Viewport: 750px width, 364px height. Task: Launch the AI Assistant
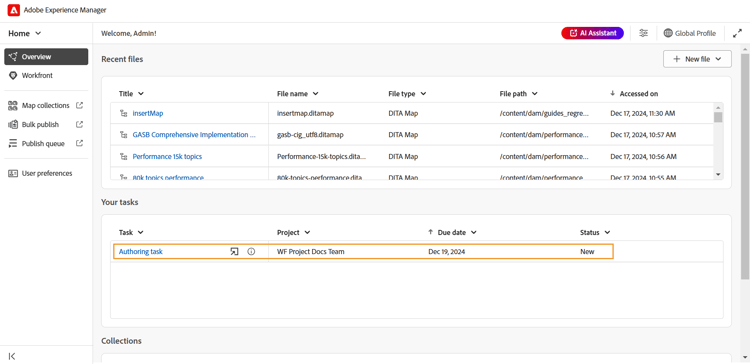point(592,33)
